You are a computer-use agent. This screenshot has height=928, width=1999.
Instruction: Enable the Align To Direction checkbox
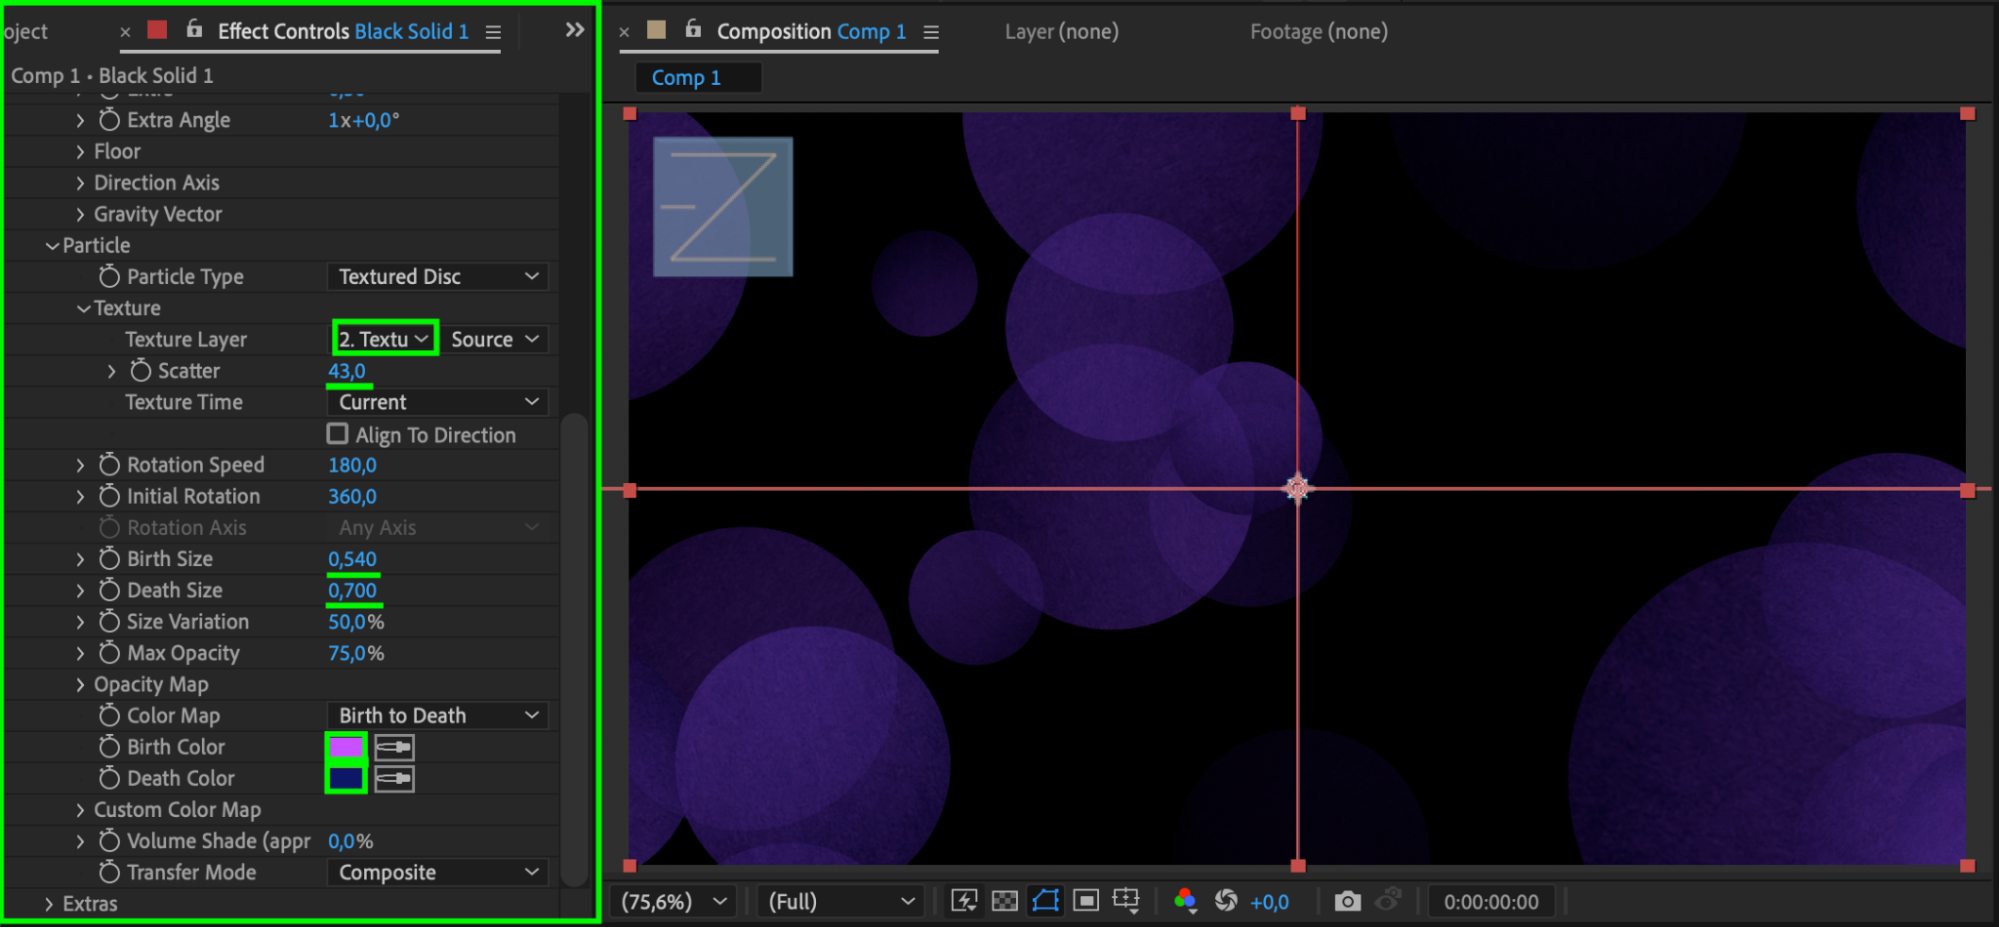coord(338,434)
